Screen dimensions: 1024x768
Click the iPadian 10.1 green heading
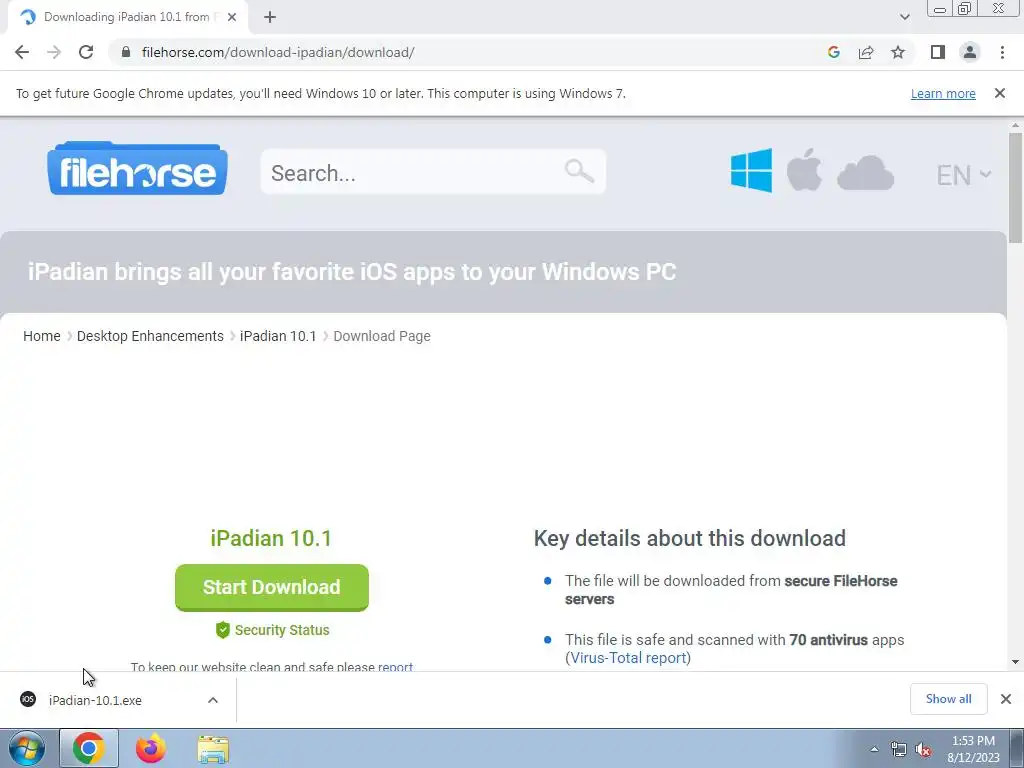(x=271, y=538)
